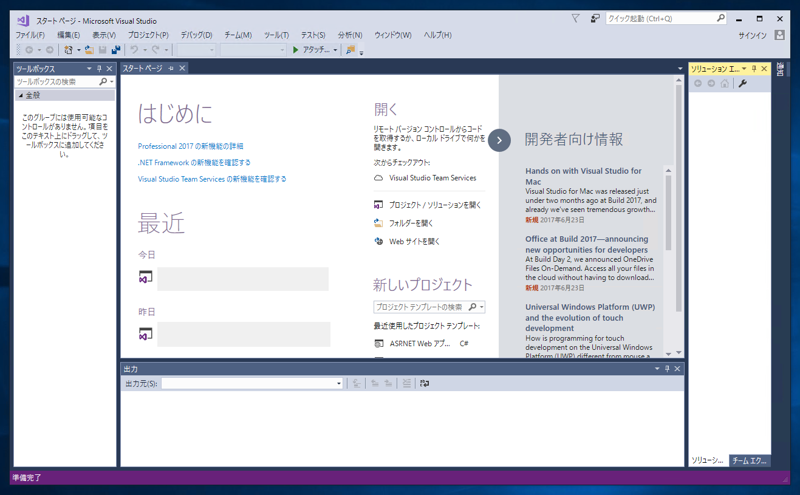Open Professional 2017 の新機能の詳細 link
800x495 pixels.
click(x=190, y=146)
